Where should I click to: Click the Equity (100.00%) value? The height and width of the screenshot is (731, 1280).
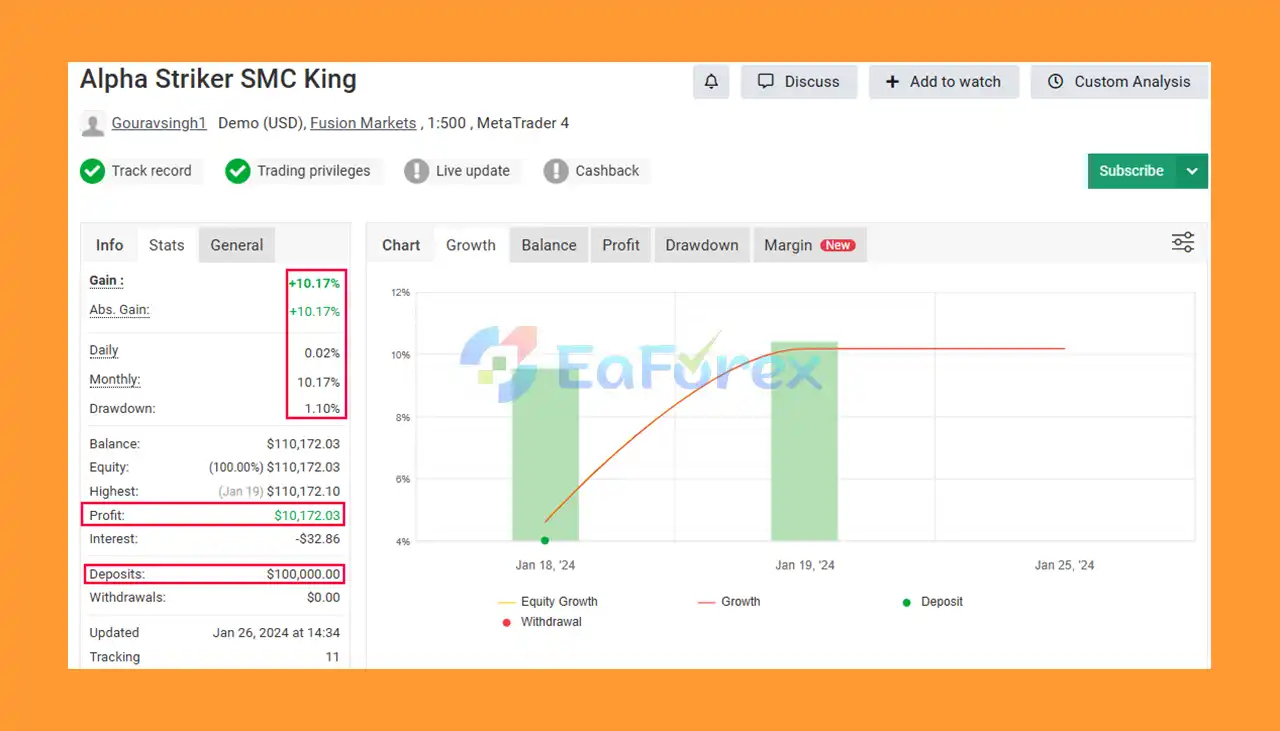274,468
